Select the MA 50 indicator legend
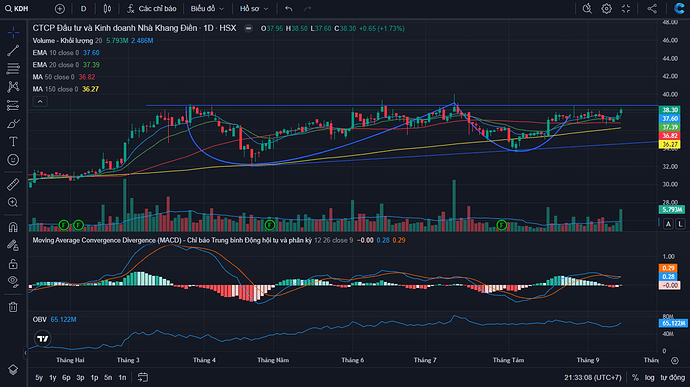Viewport: 690px width, 387px height. pyautogui.click(x=64, y=77)
